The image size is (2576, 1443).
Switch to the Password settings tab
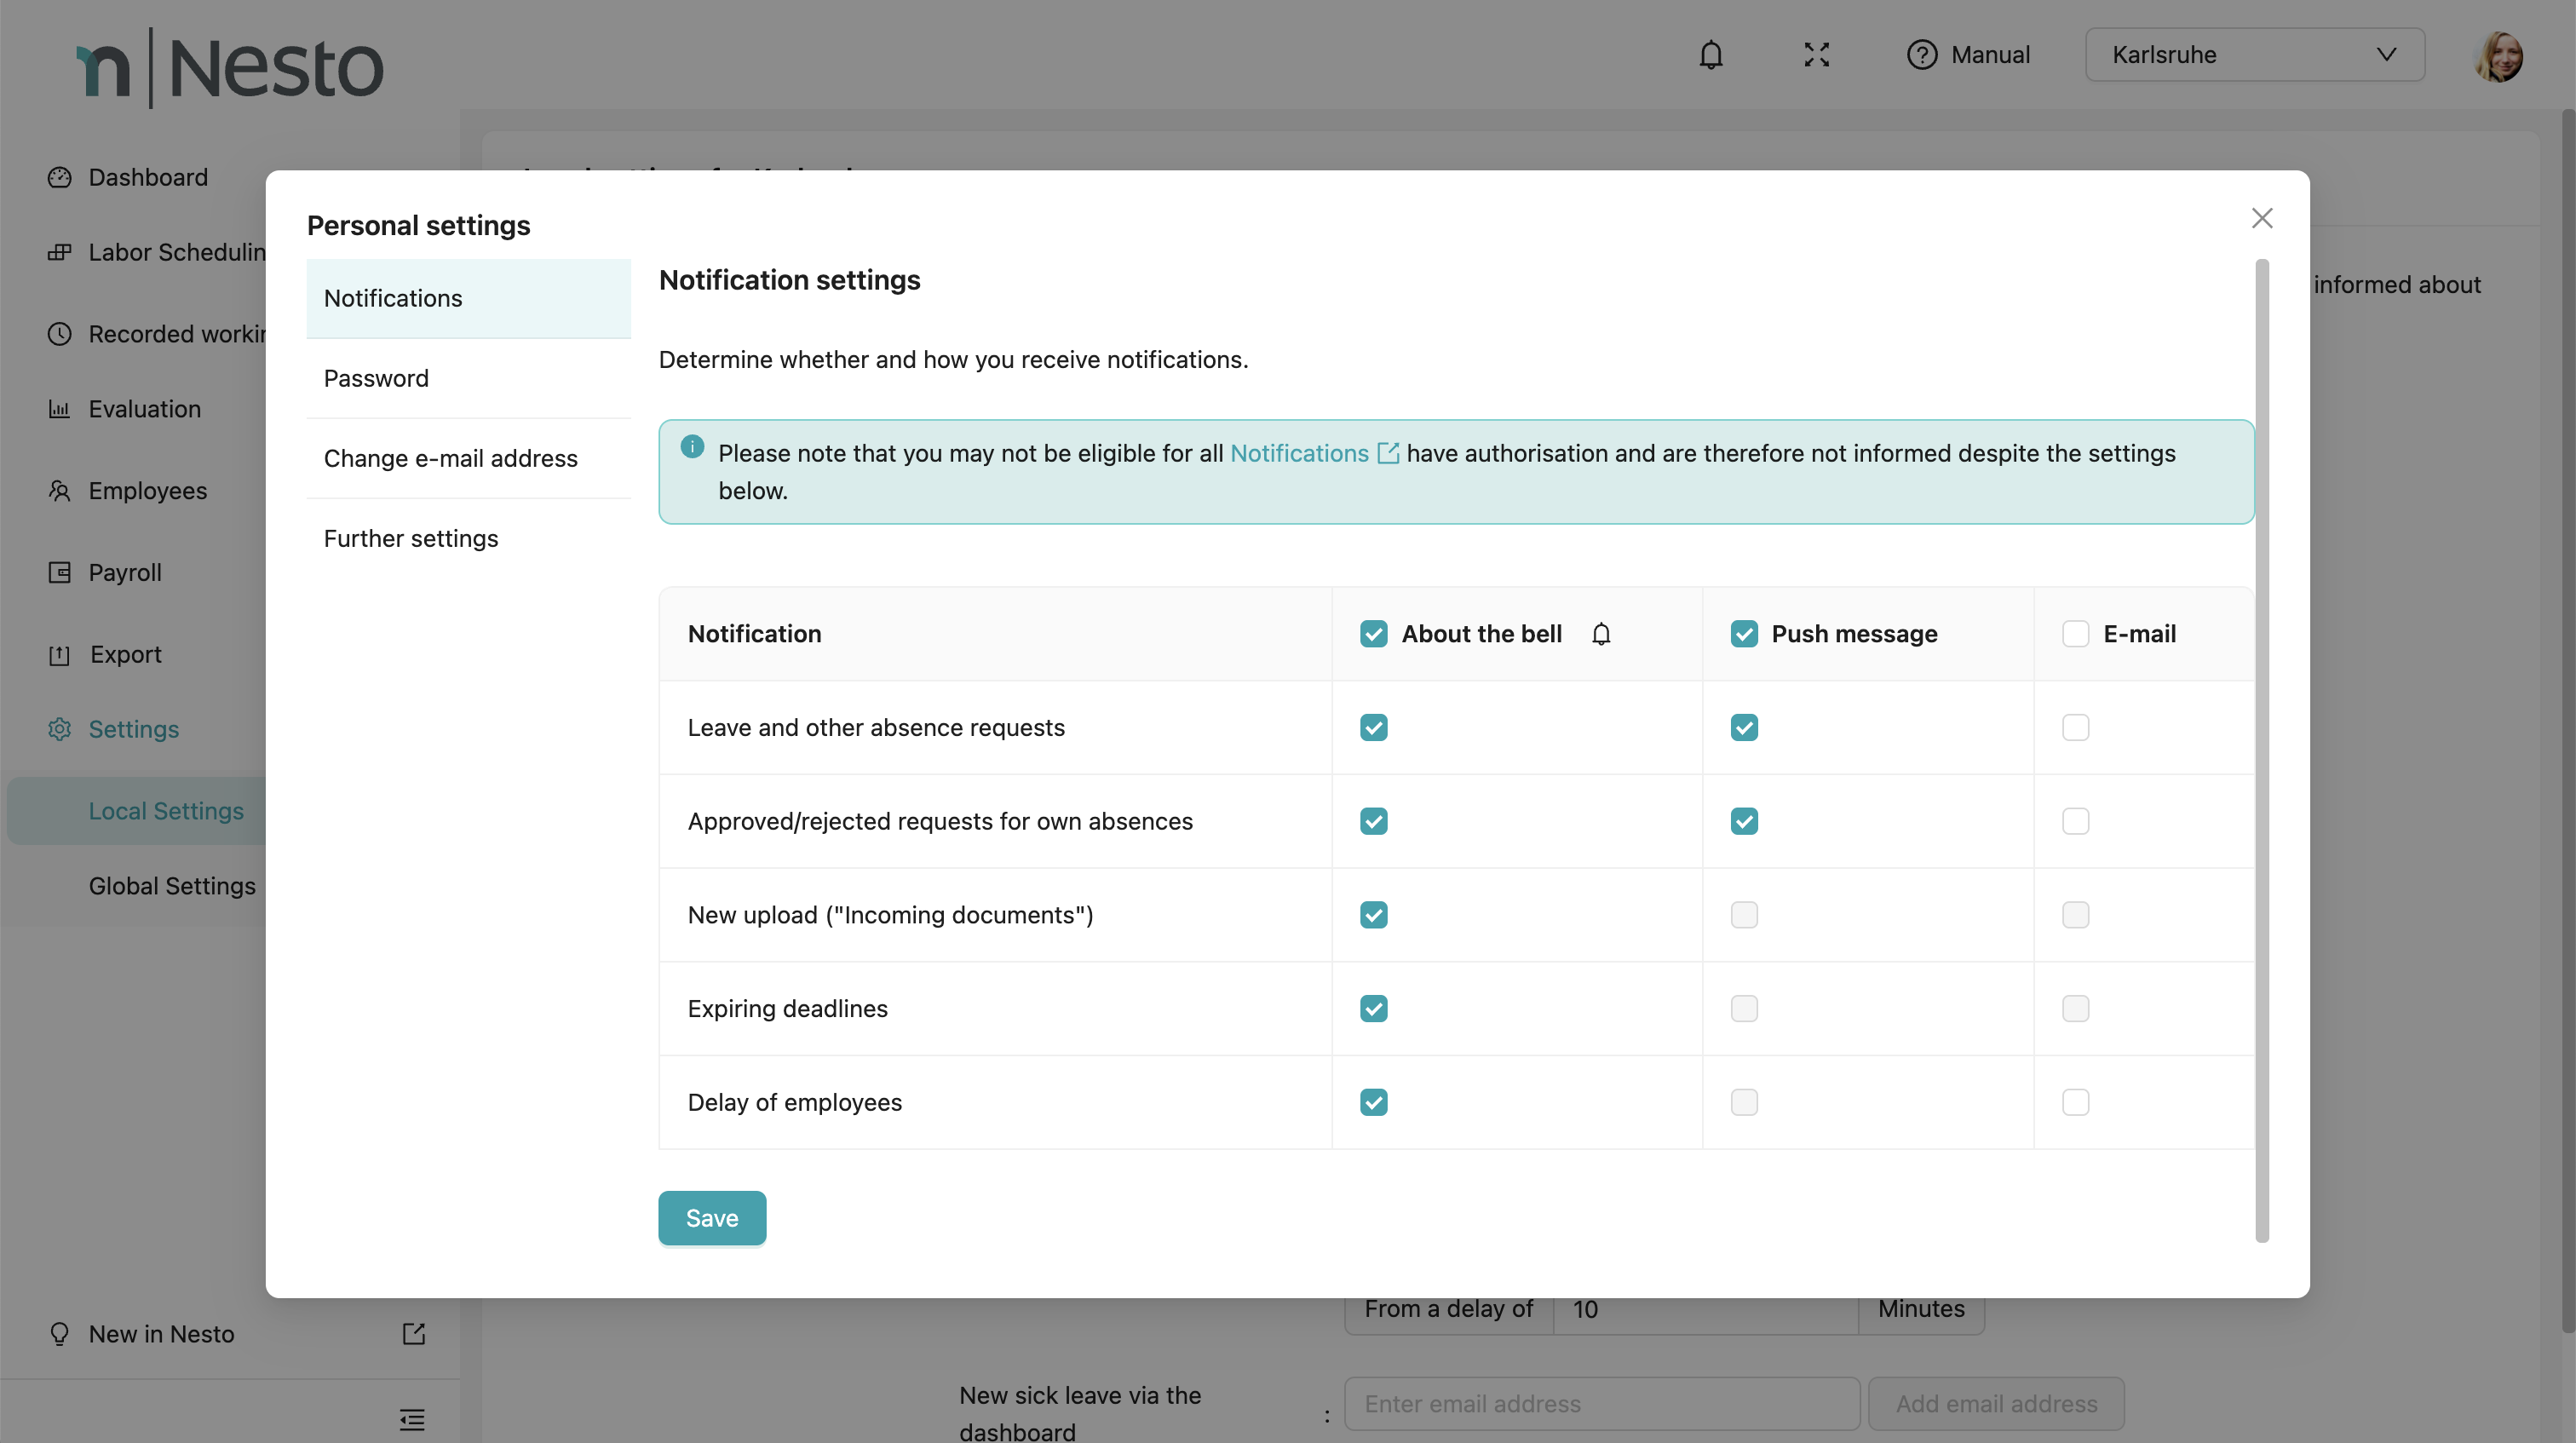[376, 378]
